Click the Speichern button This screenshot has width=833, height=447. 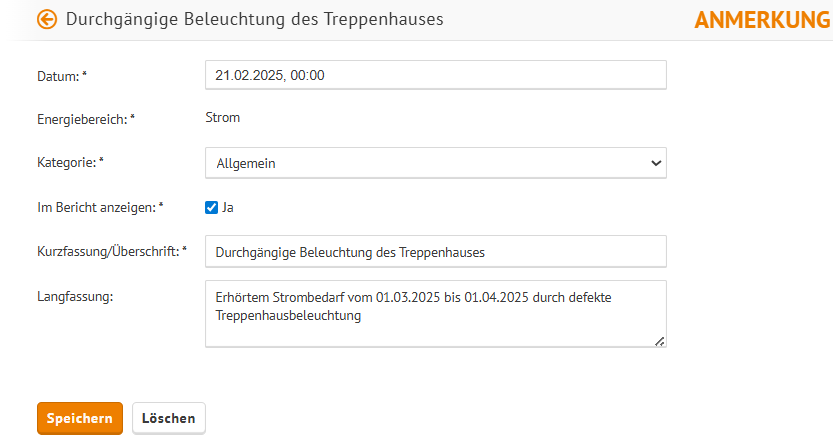[x=80, y=418]
